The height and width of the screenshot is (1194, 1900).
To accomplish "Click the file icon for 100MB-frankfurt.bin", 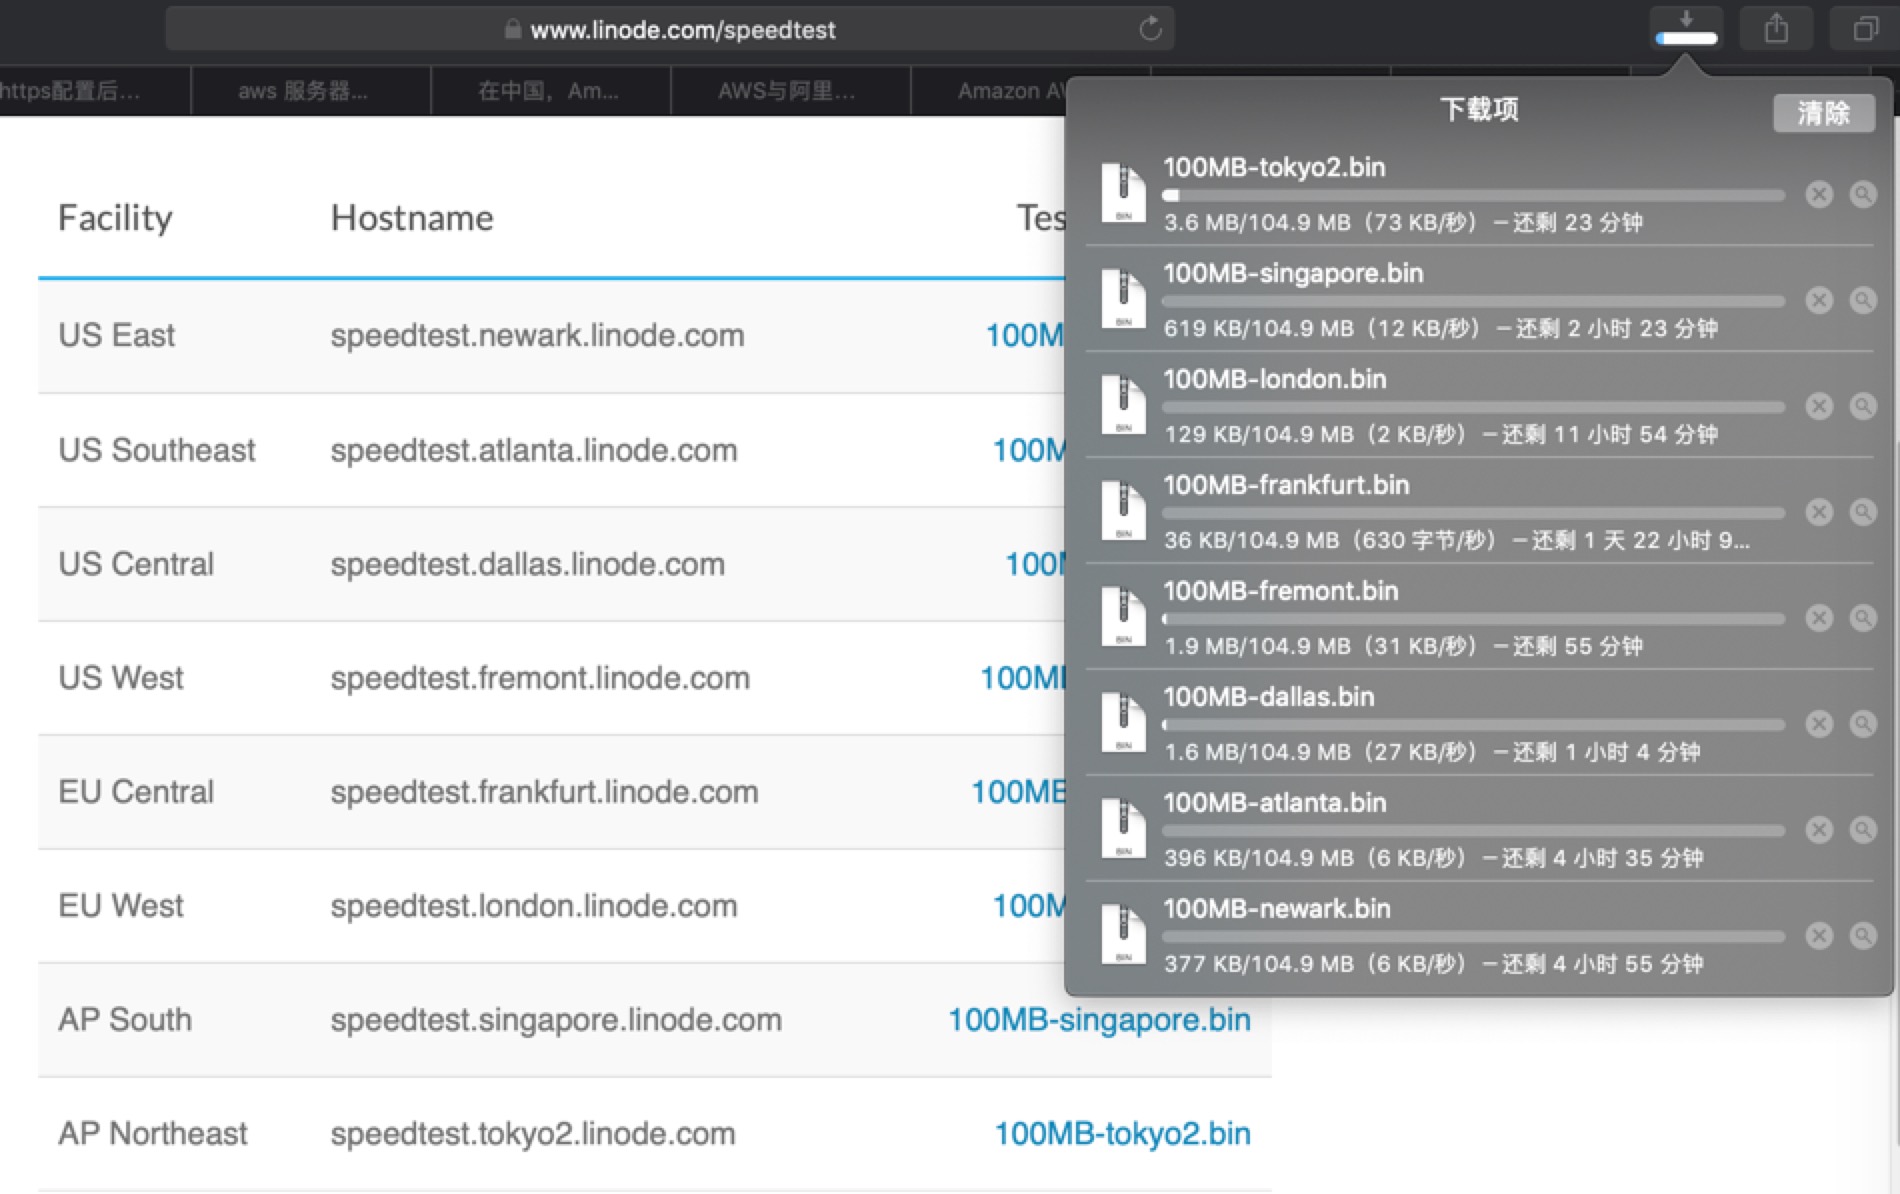I will point(1123,511).
